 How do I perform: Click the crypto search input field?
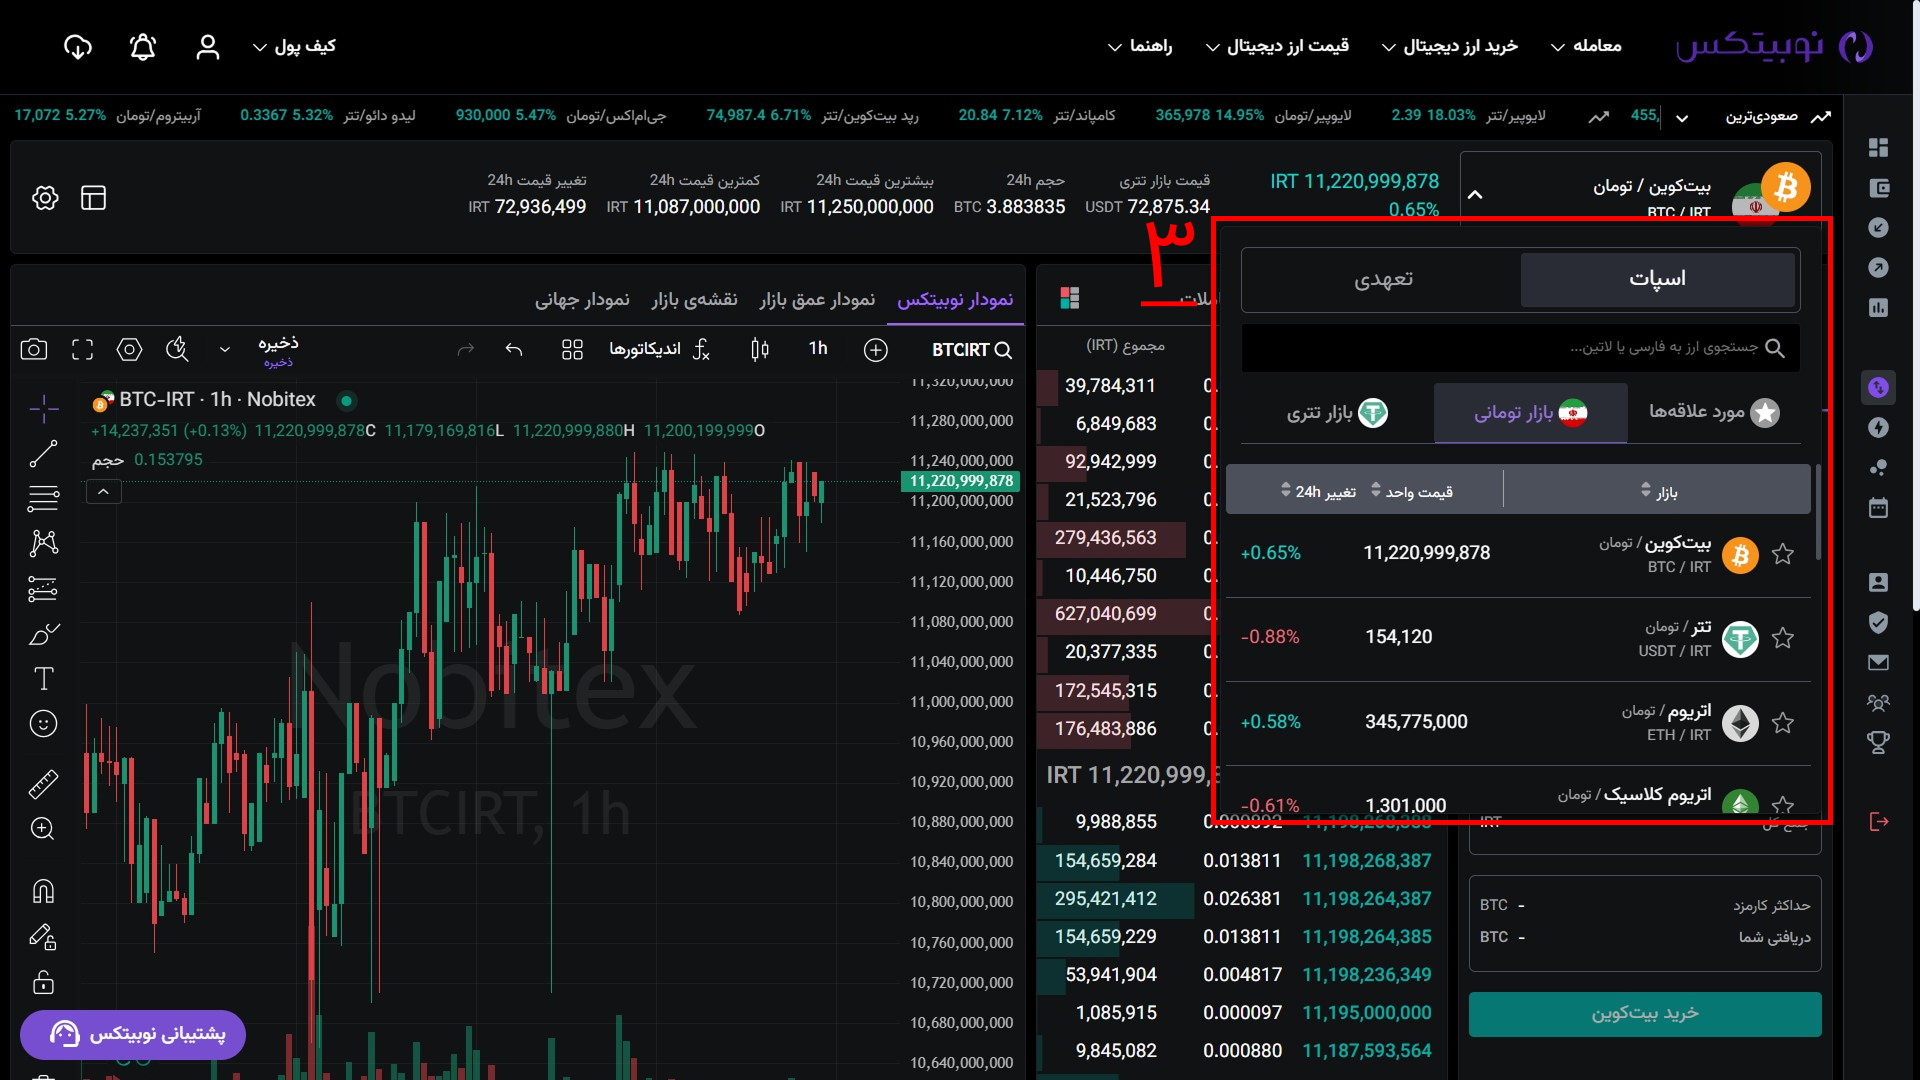pyautogui.click(x=1520, y=348)
